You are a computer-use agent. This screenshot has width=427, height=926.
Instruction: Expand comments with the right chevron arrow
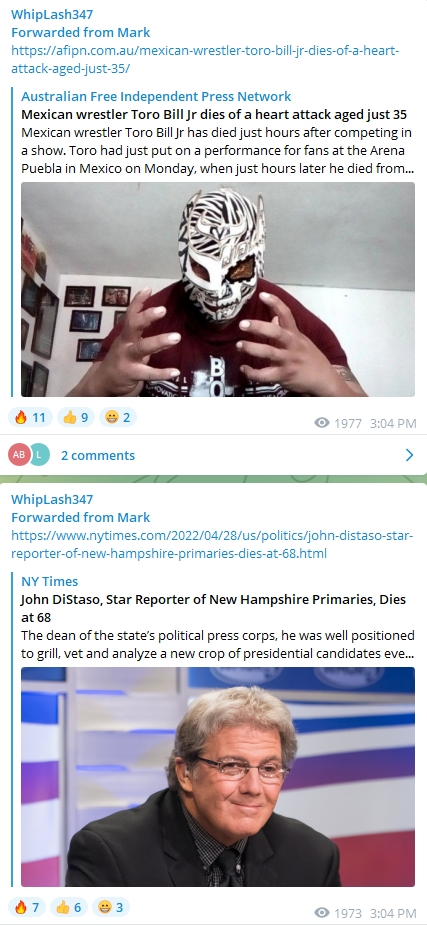409,455
